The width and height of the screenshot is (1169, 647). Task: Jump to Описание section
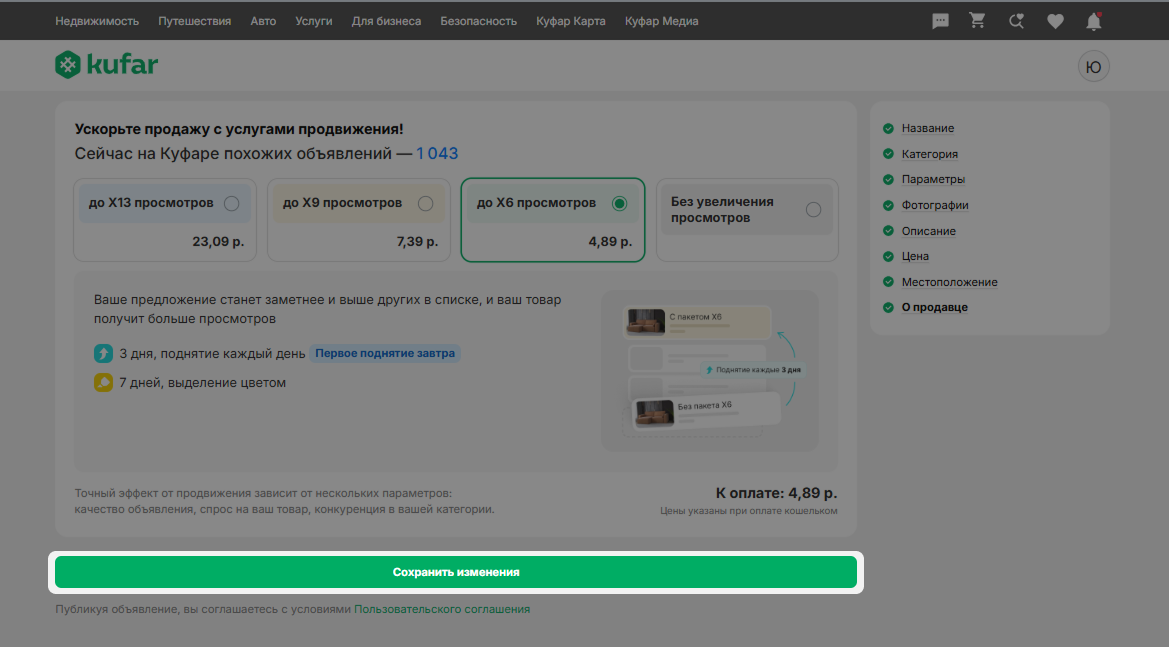928,231
